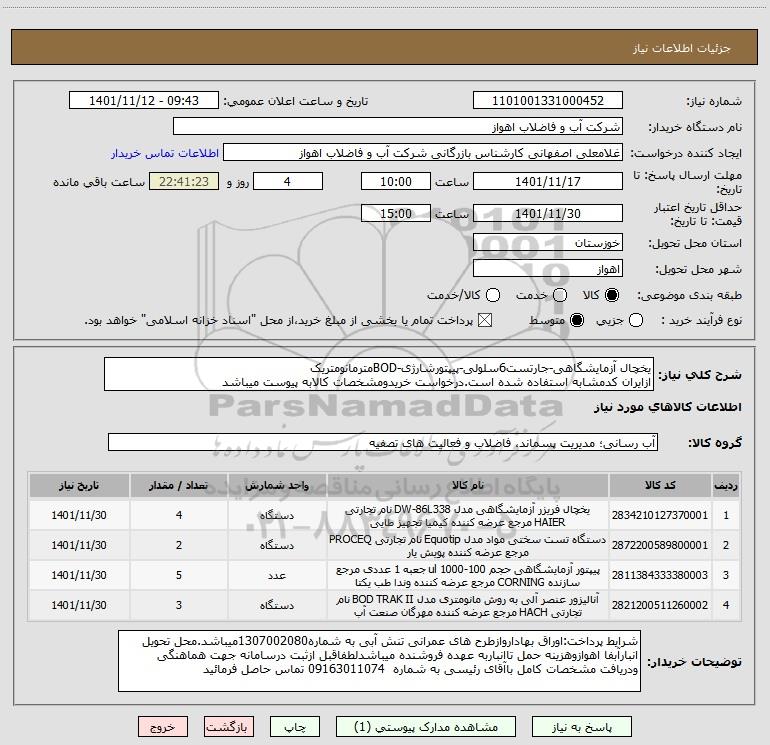Screen dimensions: 770x745
Task: Select the 'خدمت' radio button
Action: click(x=559, y=295)
